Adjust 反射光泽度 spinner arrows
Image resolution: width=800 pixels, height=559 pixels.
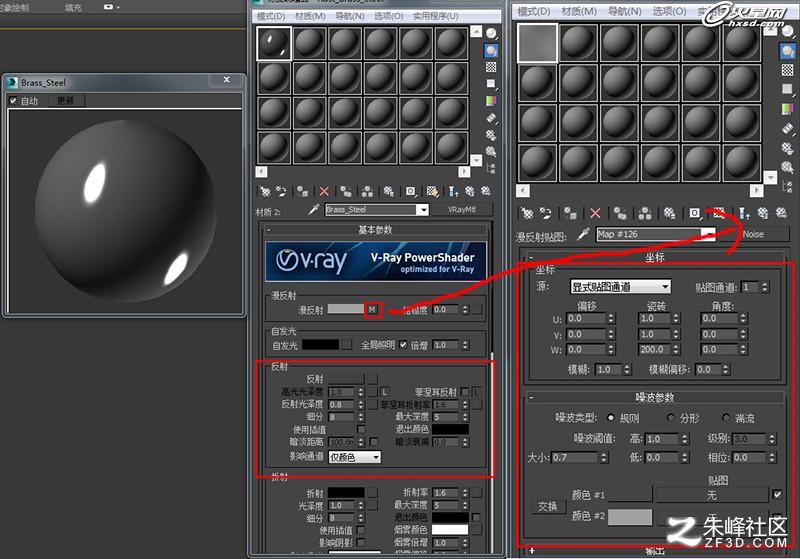361,404
